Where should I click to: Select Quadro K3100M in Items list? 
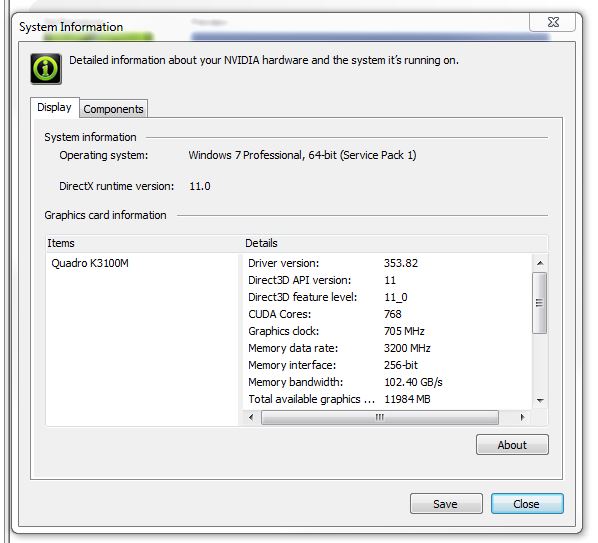point(90,263)
